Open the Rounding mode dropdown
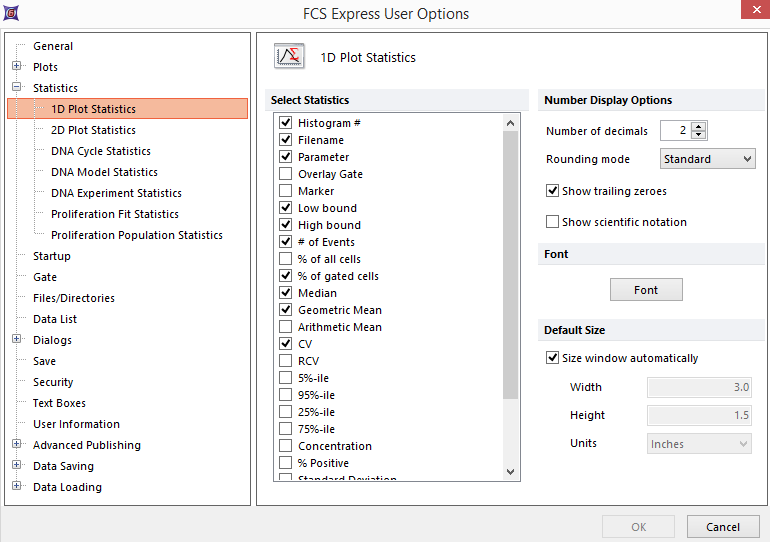The width and height of the screenshot is (770, 542). click(708, 159)
